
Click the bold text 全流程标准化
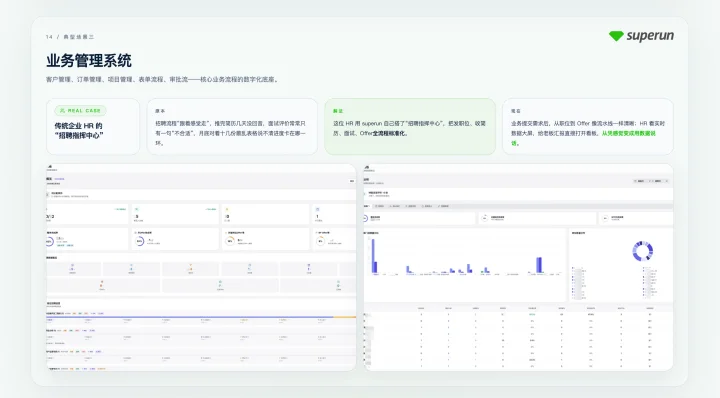389,134
